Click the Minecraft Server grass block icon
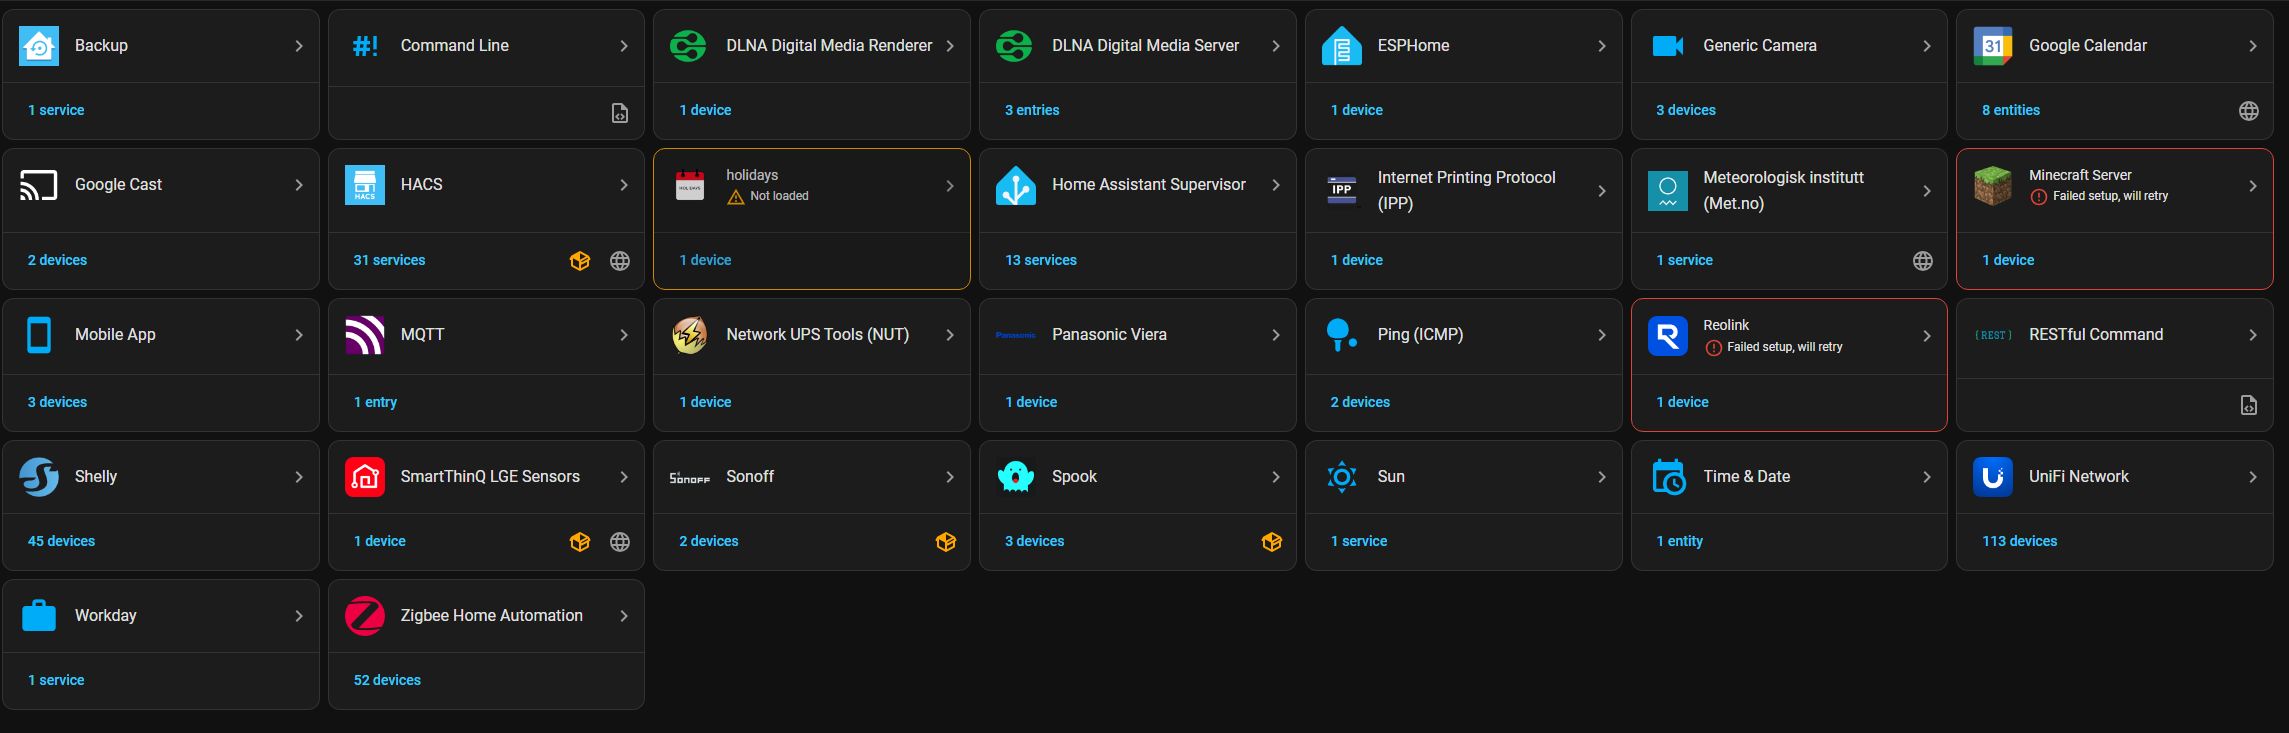 (1992, 186)
